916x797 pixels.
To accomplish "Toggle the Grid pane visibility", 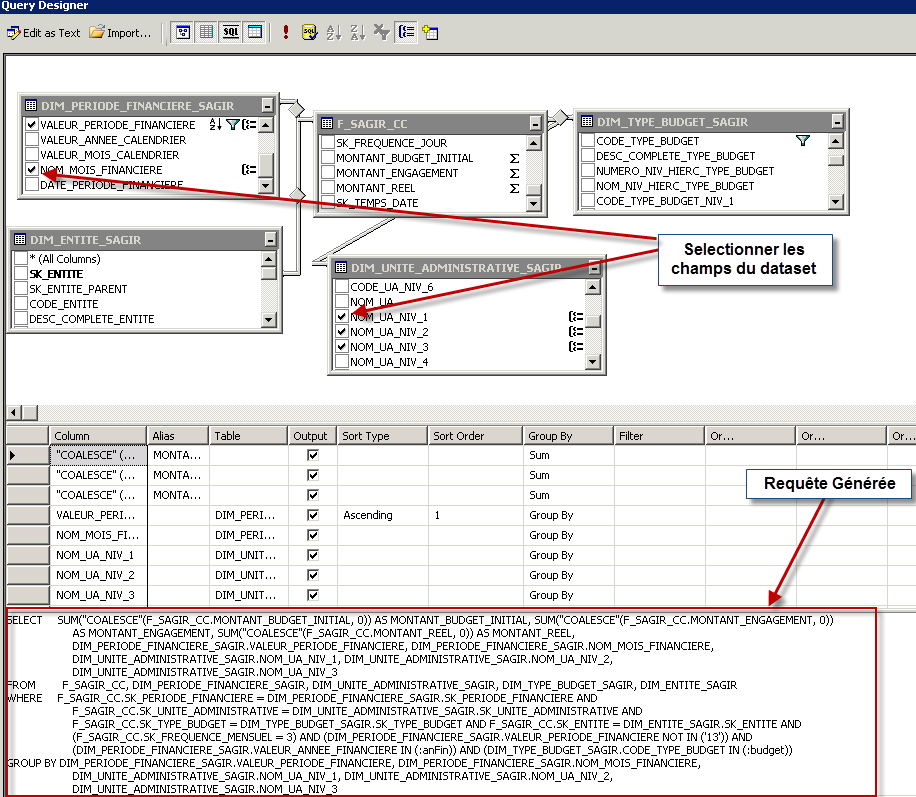I will click(x=205, y=32).
